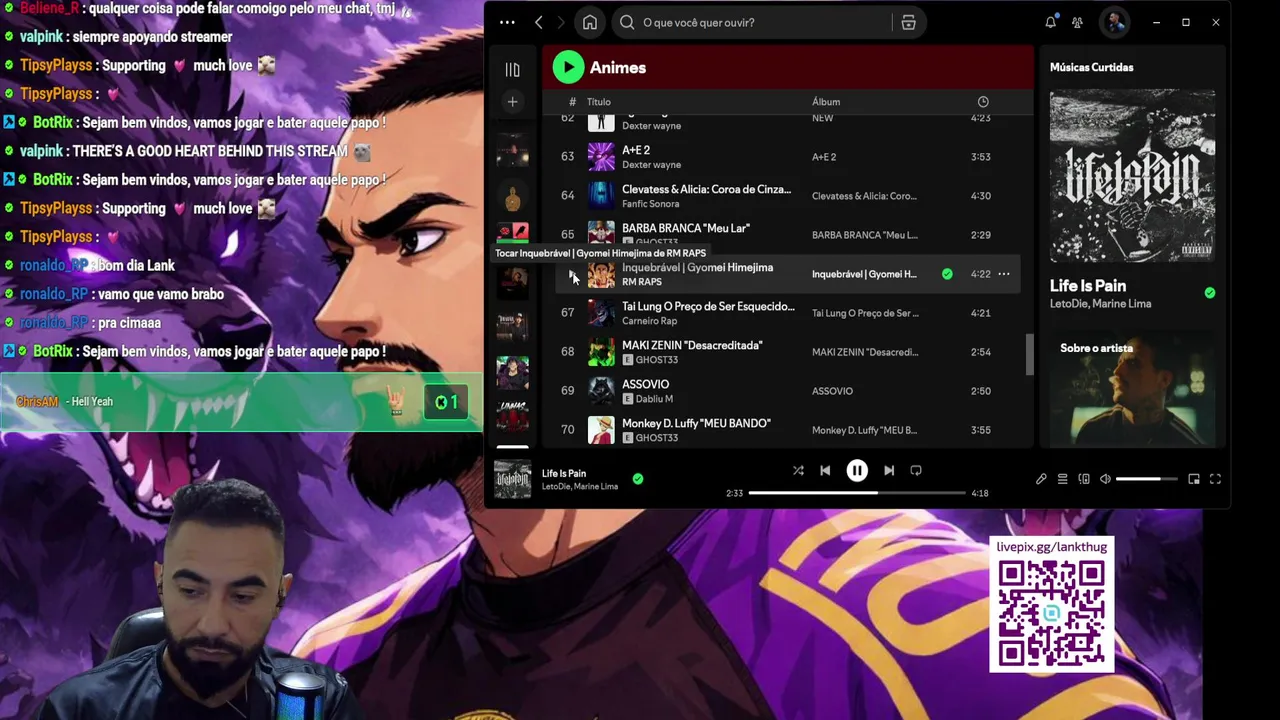Viewport: 1280px width, 720px height.
Task: Sort by duration clock icon column
Action: click(983, 102)
